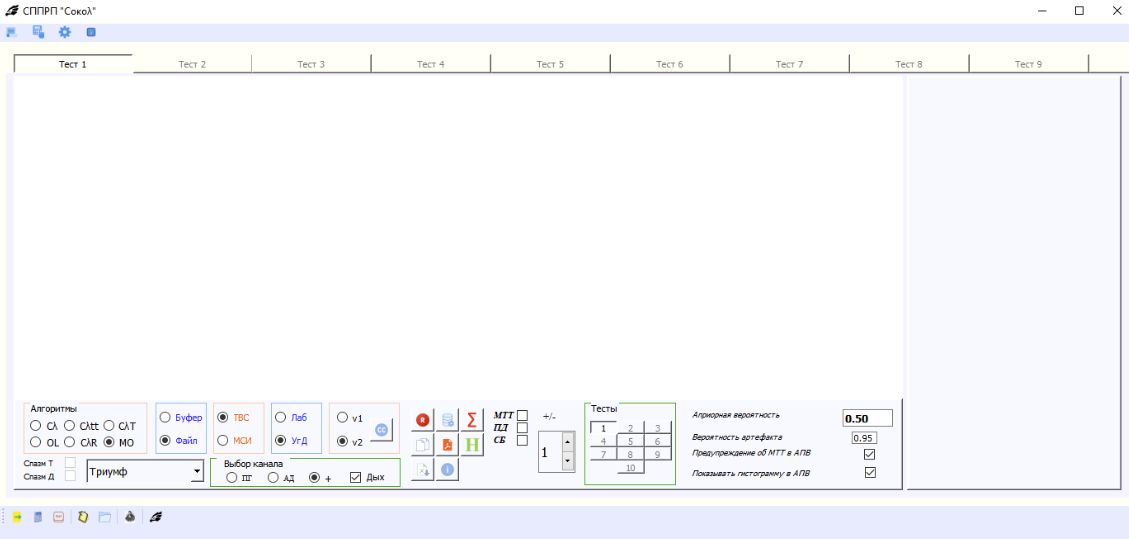Switch to the Тест 5 tab
Image resolution: width=1129 pixels, height=539 pixels.
[x=550, y=64]
